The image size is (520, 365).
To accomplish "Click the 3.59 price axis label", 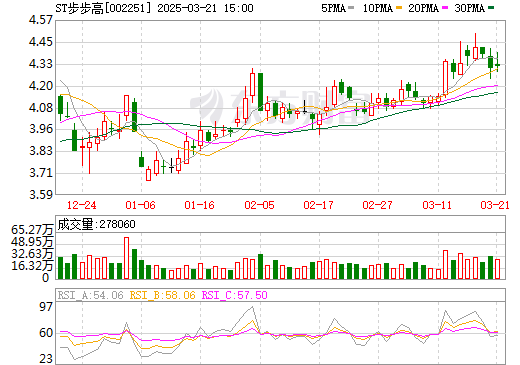I will click(x=41, y=195).
